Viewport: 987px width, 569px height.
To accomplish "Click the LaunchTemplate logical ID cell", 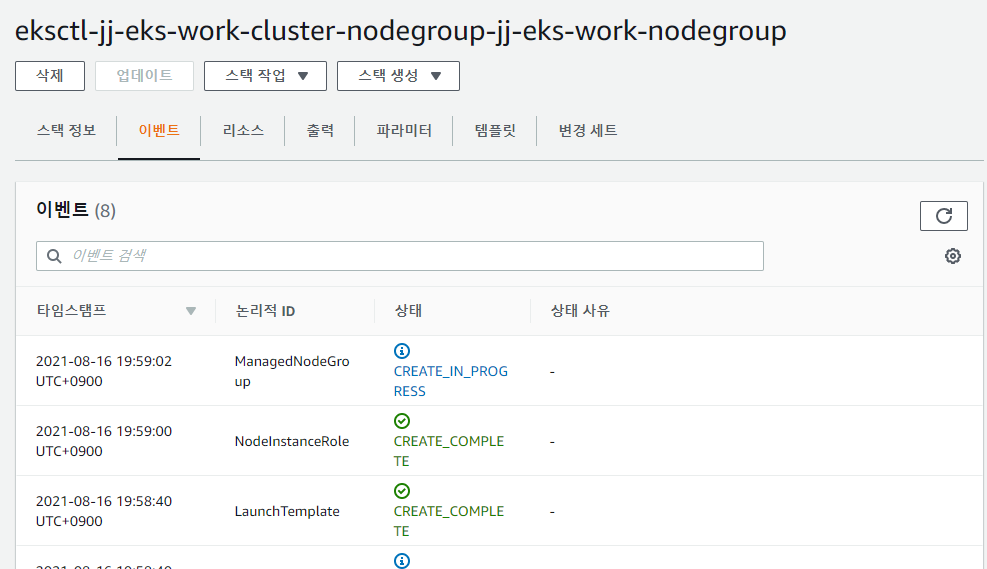I will [287, 511].
